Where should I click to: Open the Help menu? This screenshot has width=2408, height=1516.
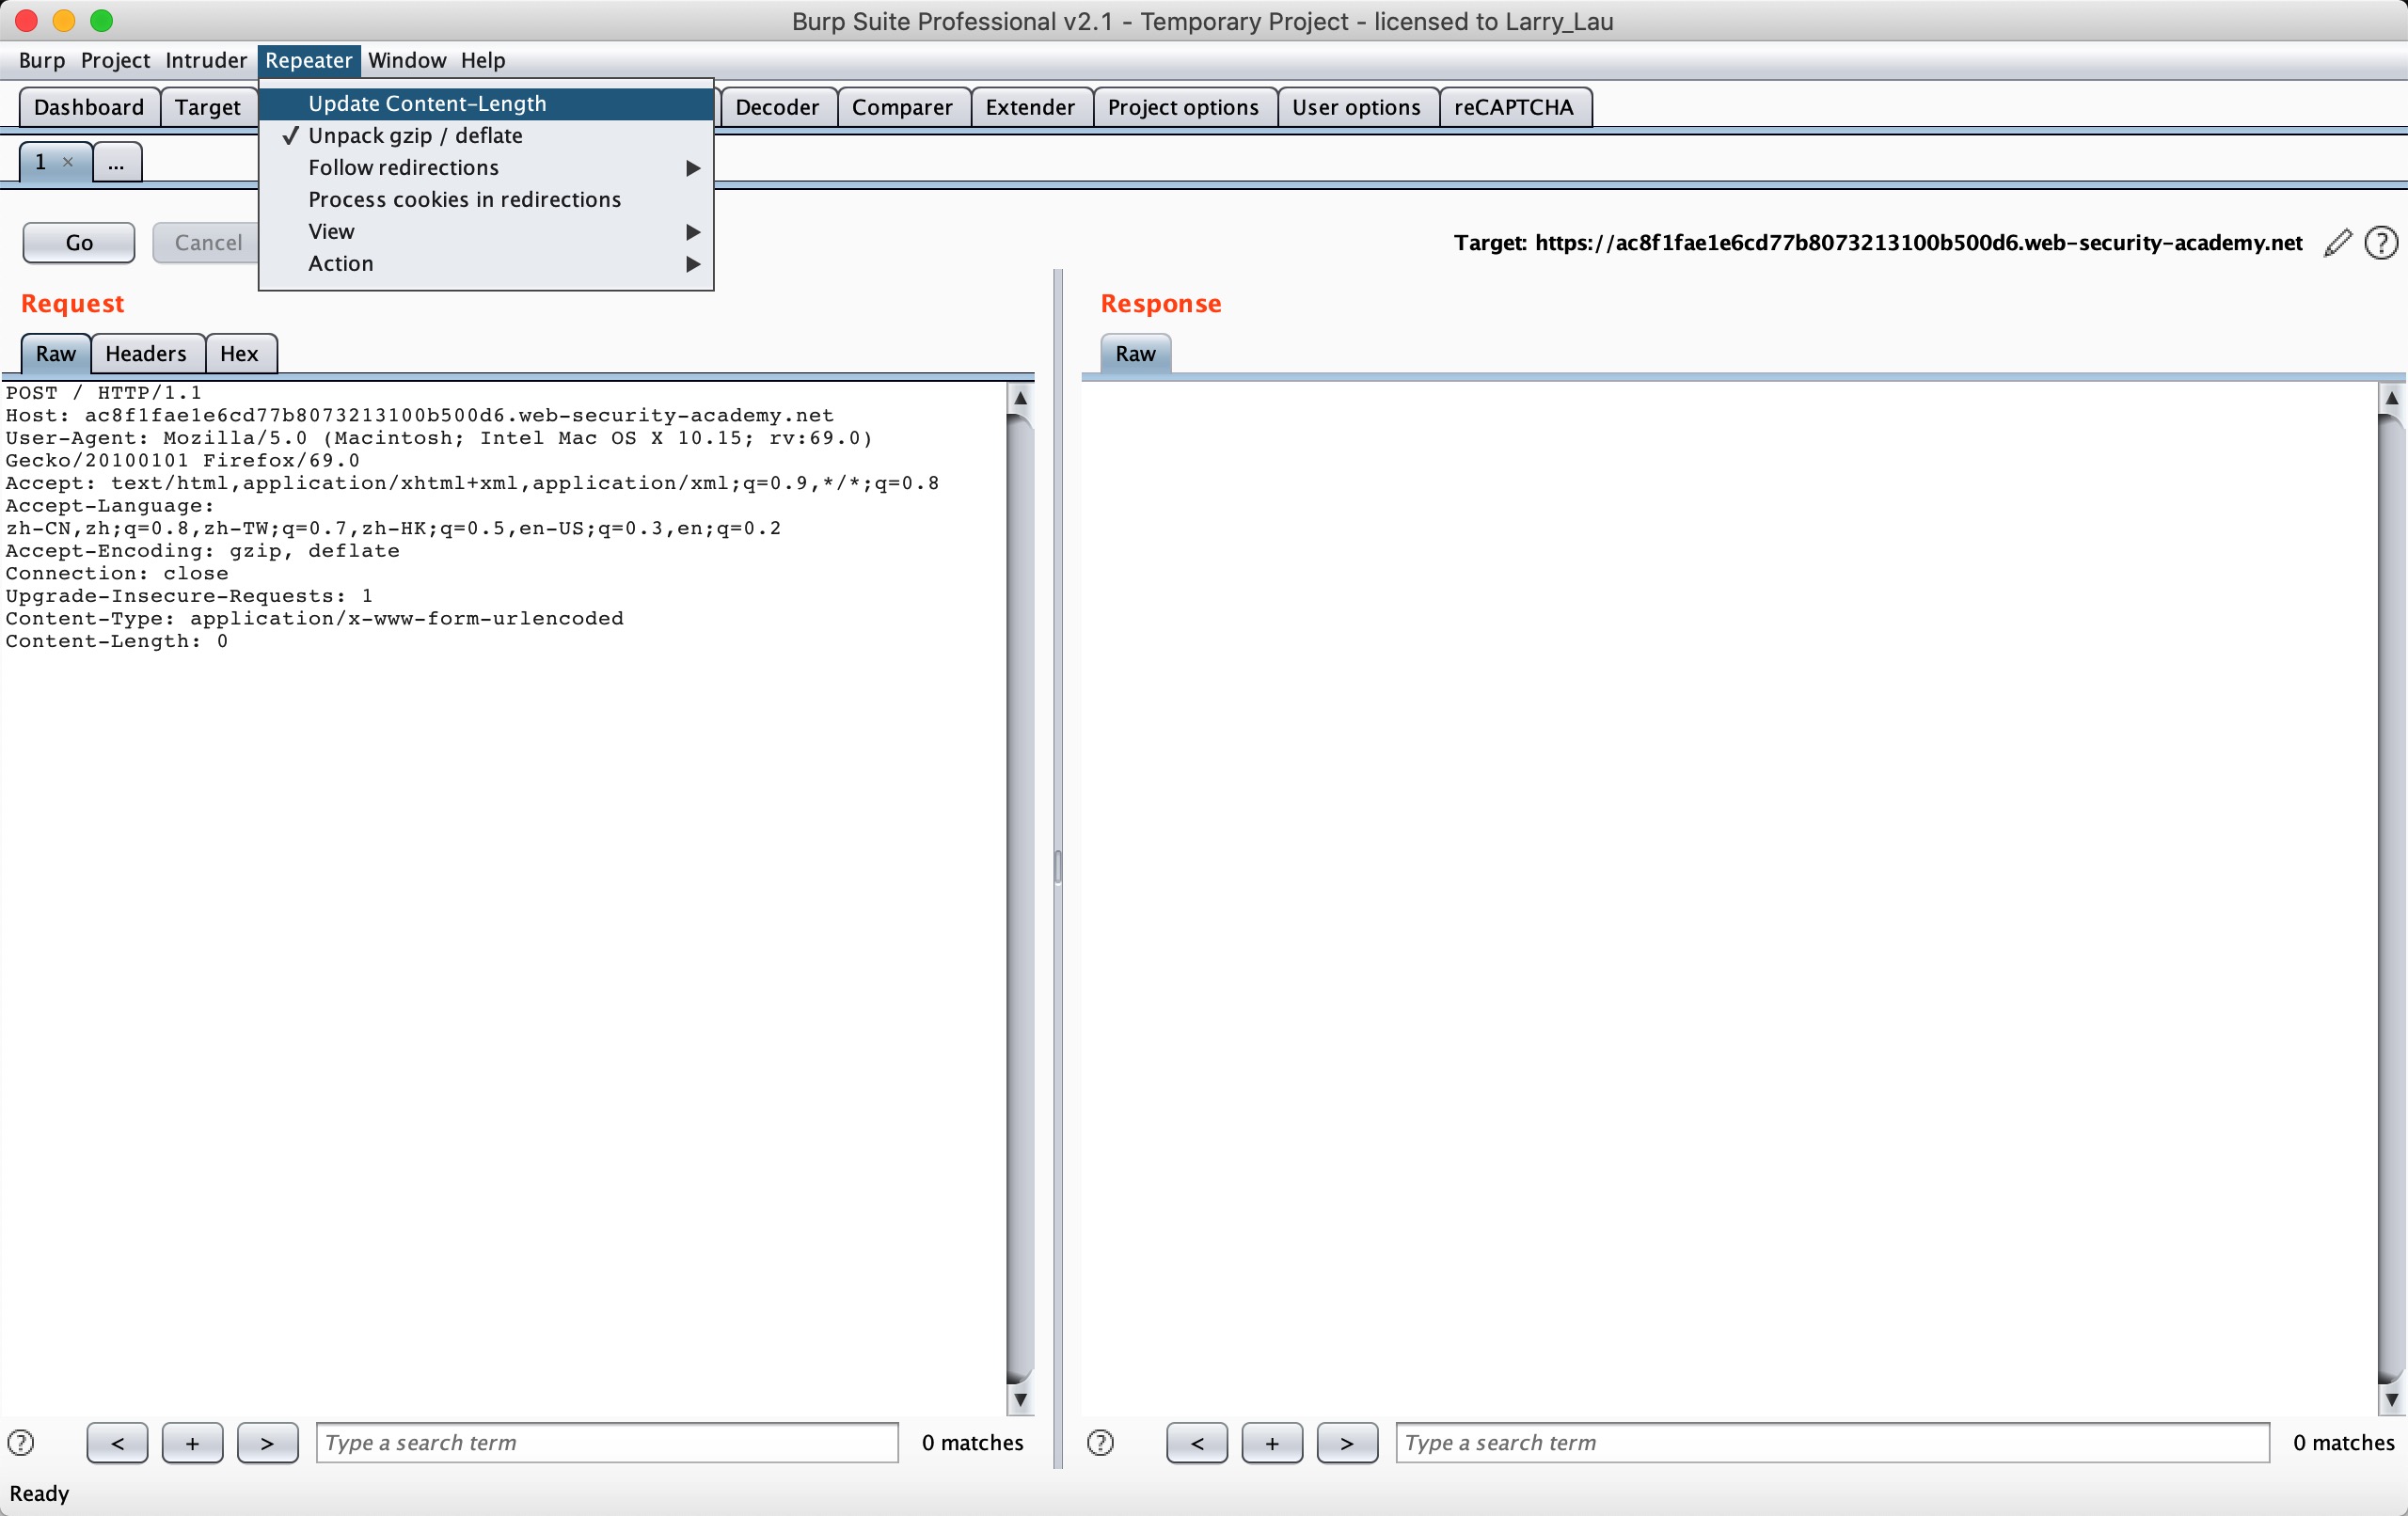(483, 60)
